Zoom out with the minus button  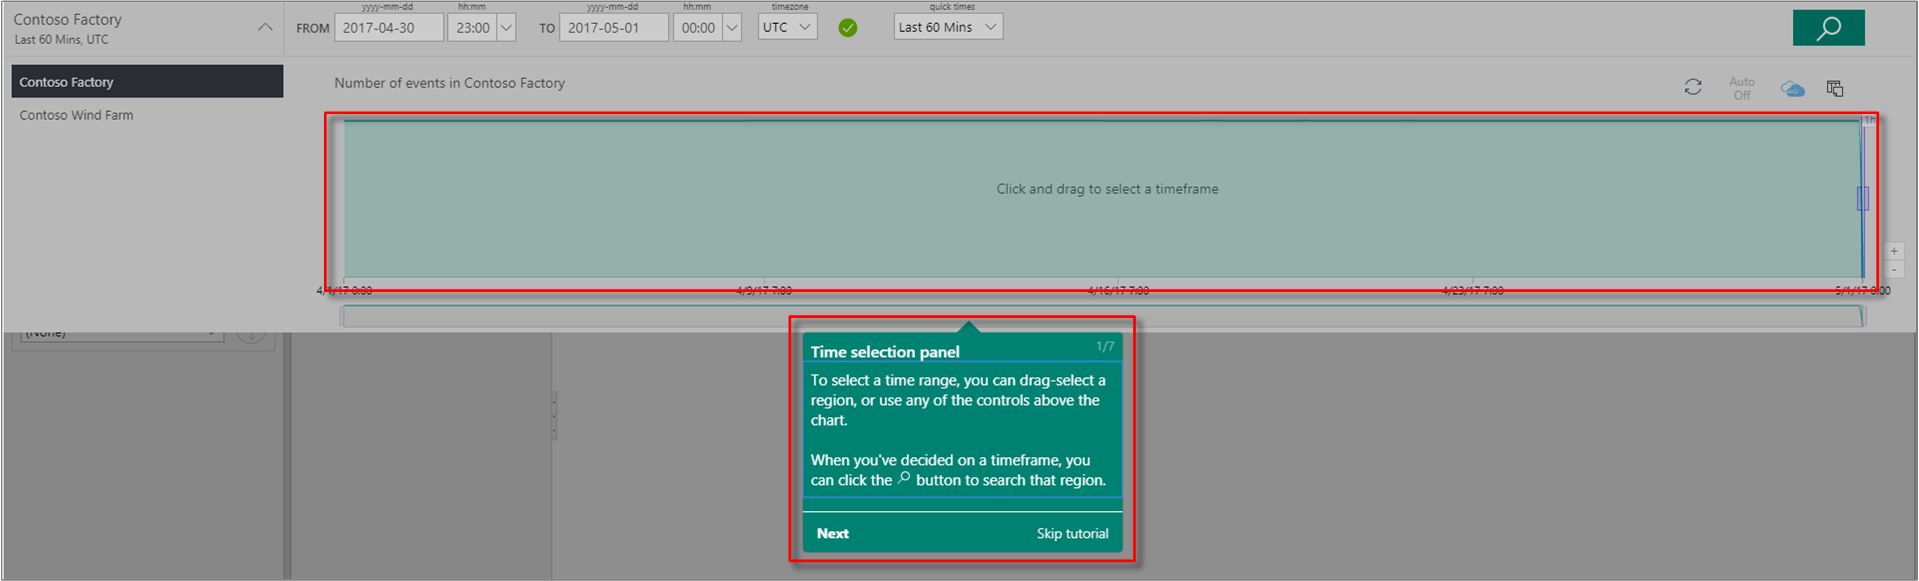click(1894, 270)
